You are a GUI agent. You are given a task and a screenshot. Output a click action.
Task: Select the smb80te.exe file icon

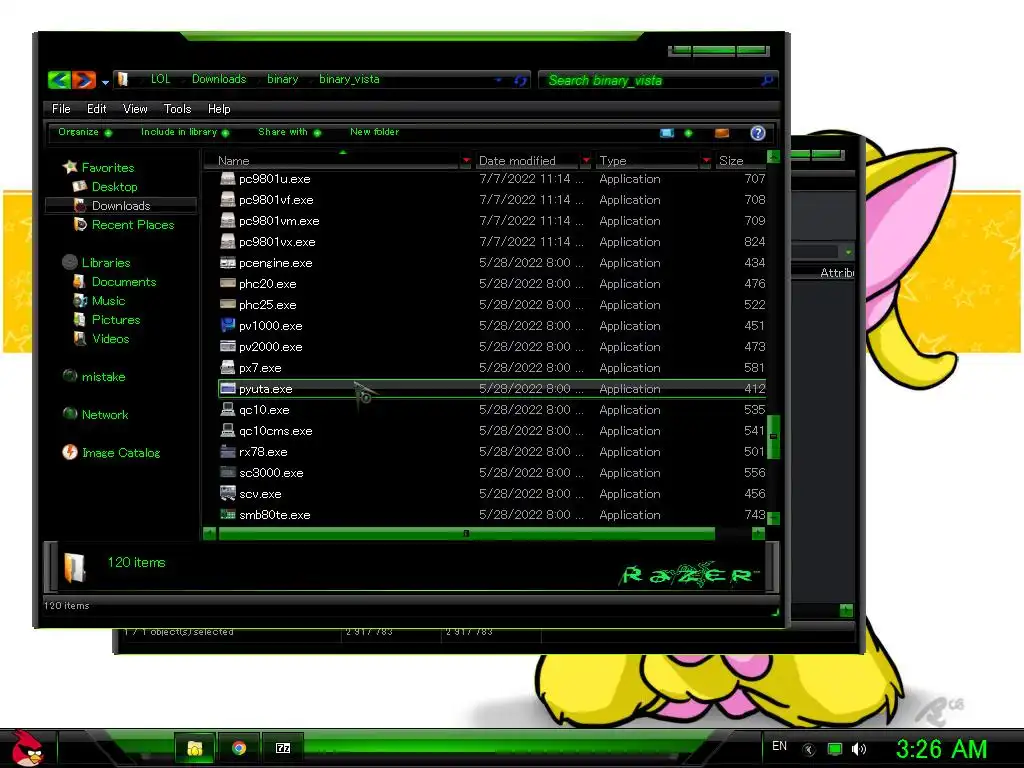click(228, 515)
